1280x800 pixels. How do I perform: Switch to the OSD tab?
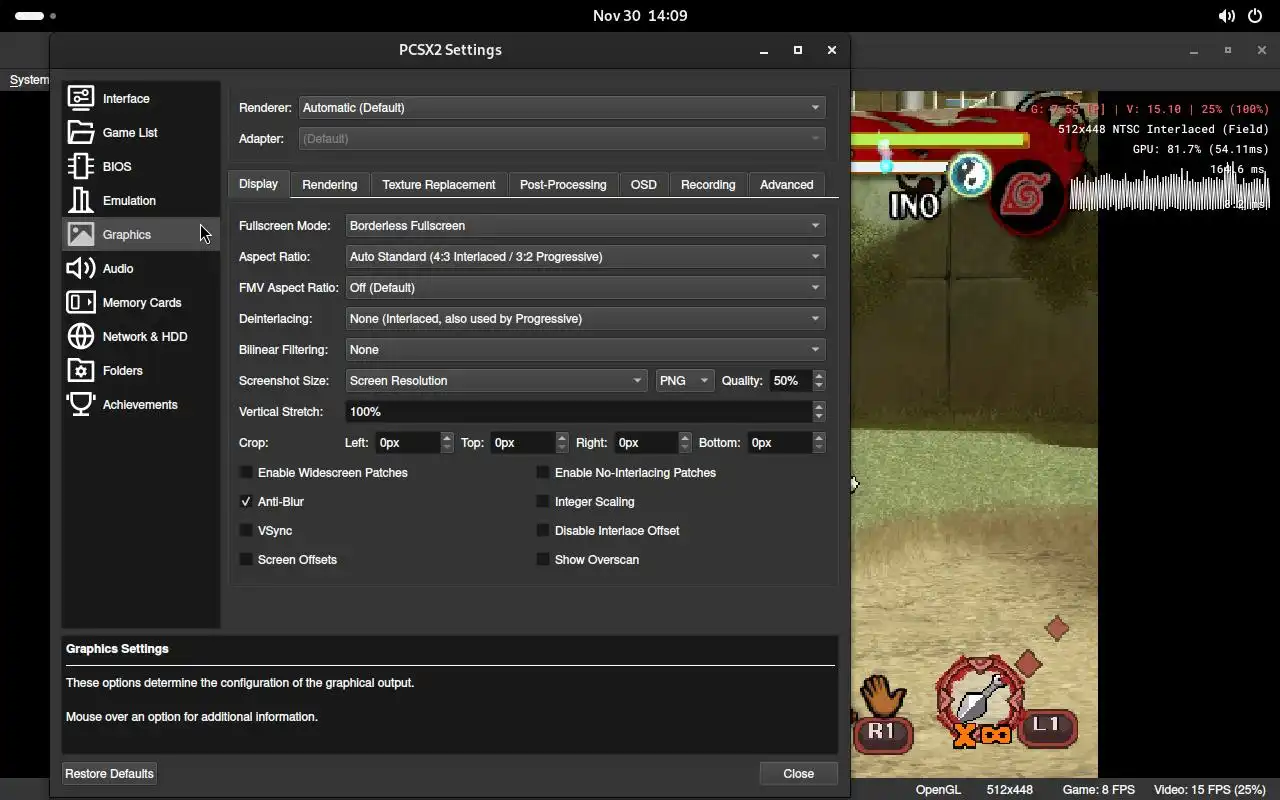[x=644, y=184]
